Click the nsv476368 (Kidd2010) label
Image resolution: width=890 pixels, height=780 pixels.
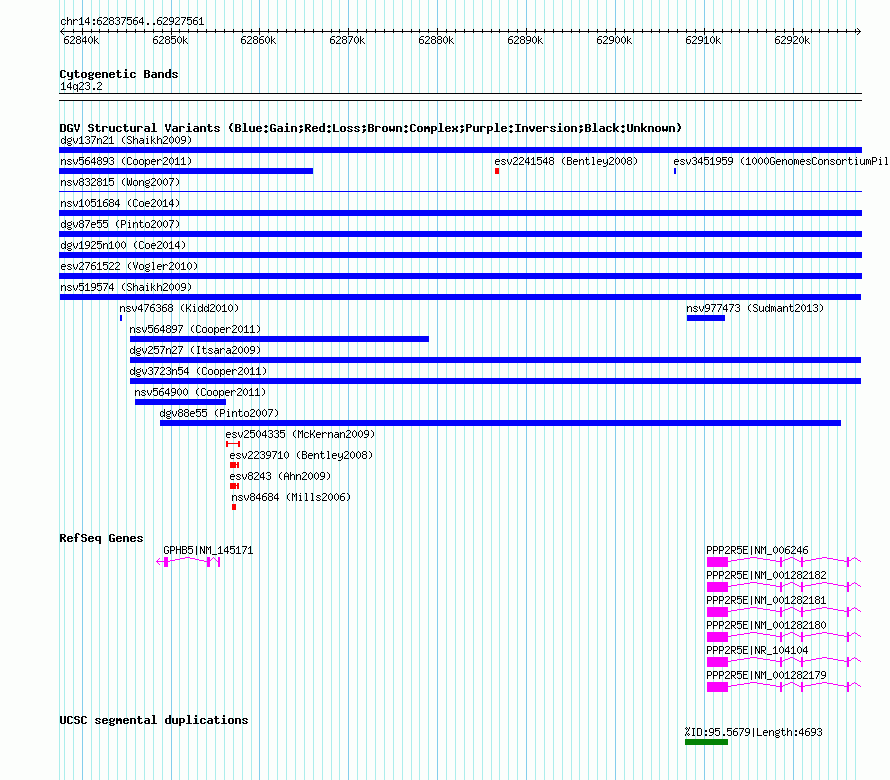[x=179, y=308]
